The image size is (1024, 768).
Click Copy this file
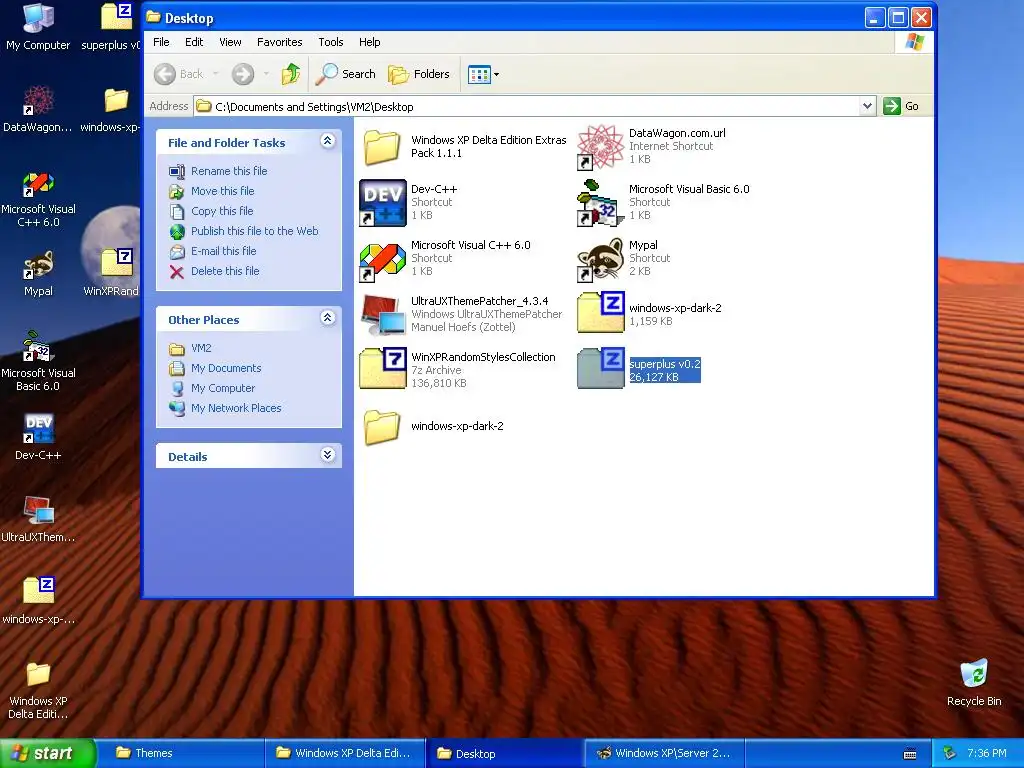[x=211, y=211]
